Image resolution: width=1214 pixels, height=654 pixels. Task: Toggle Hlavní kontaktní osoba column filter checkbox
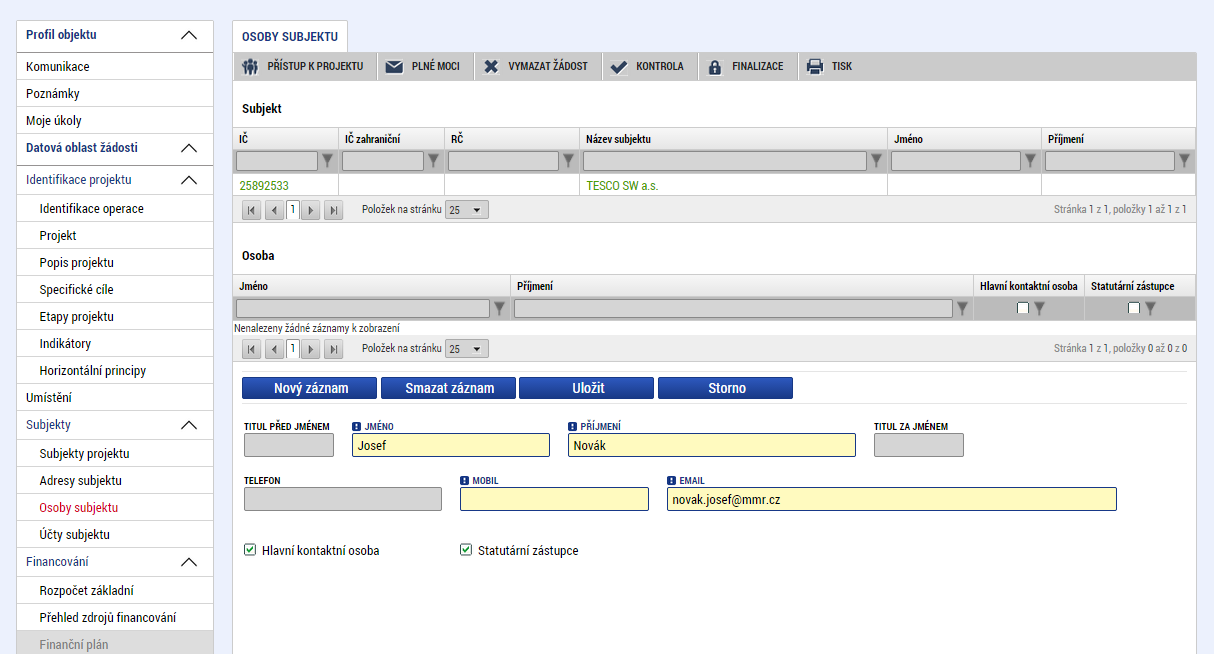click(1023, 308)
